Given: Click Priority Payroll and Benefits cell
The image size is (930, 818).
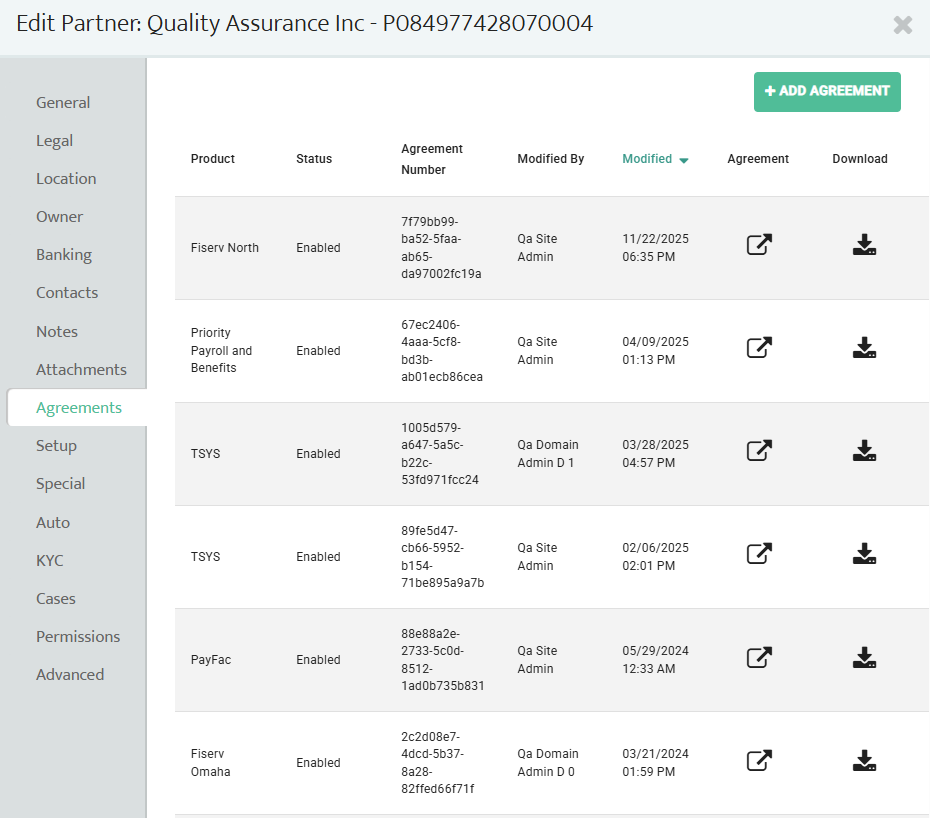Looking at the screenshot, I should pyautogui.click(x=221, y=350).
